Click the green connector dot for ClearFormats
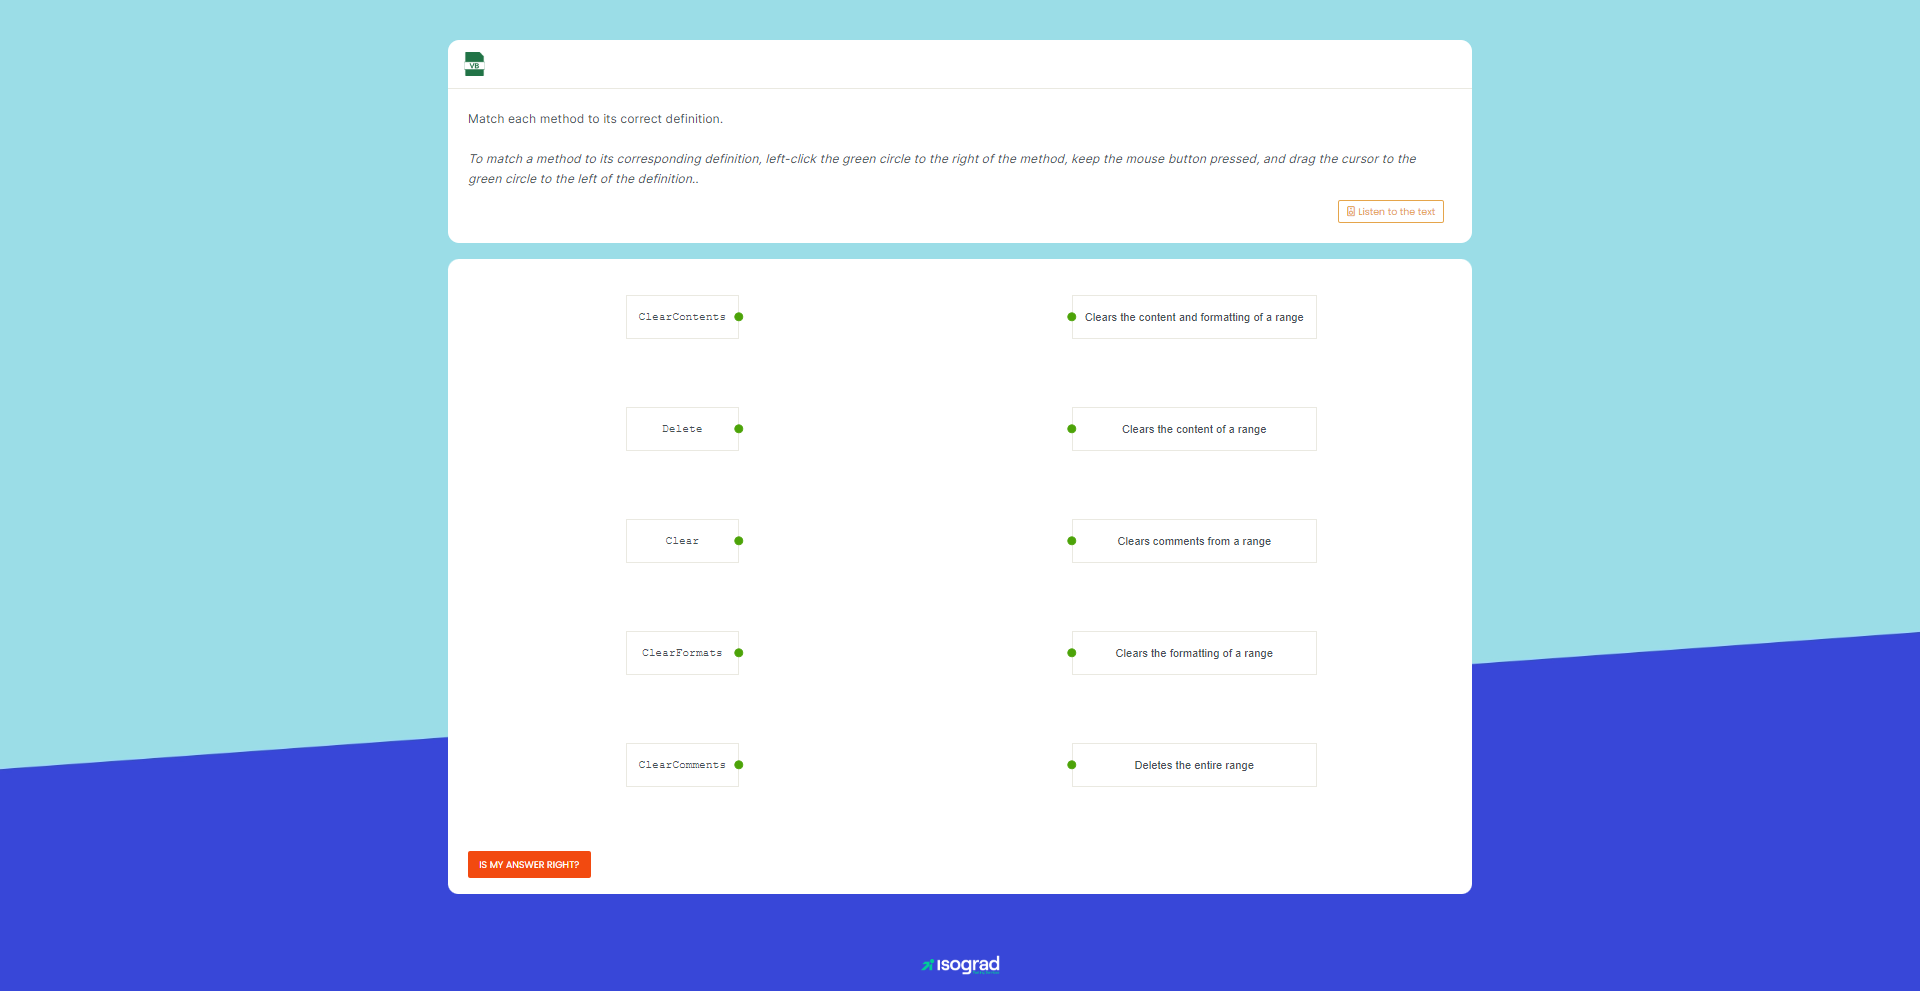1920x991 pixels. coord(739,653)
